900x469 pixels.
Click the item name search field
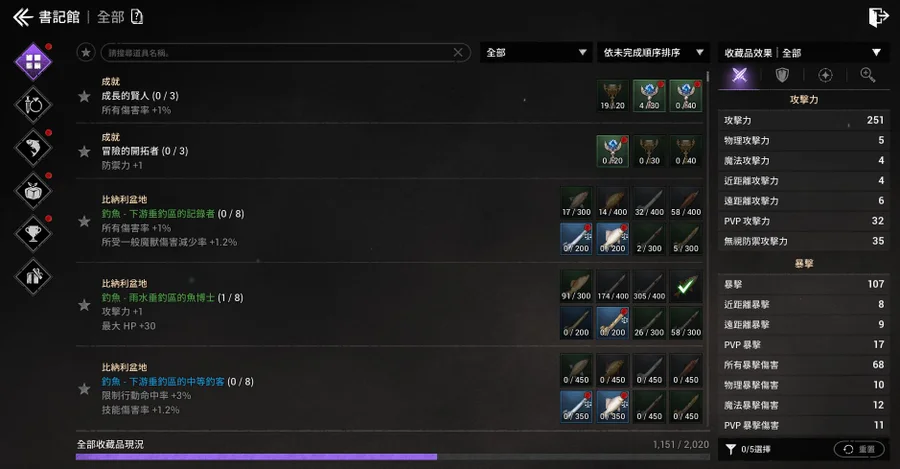(x=285, y=53)
